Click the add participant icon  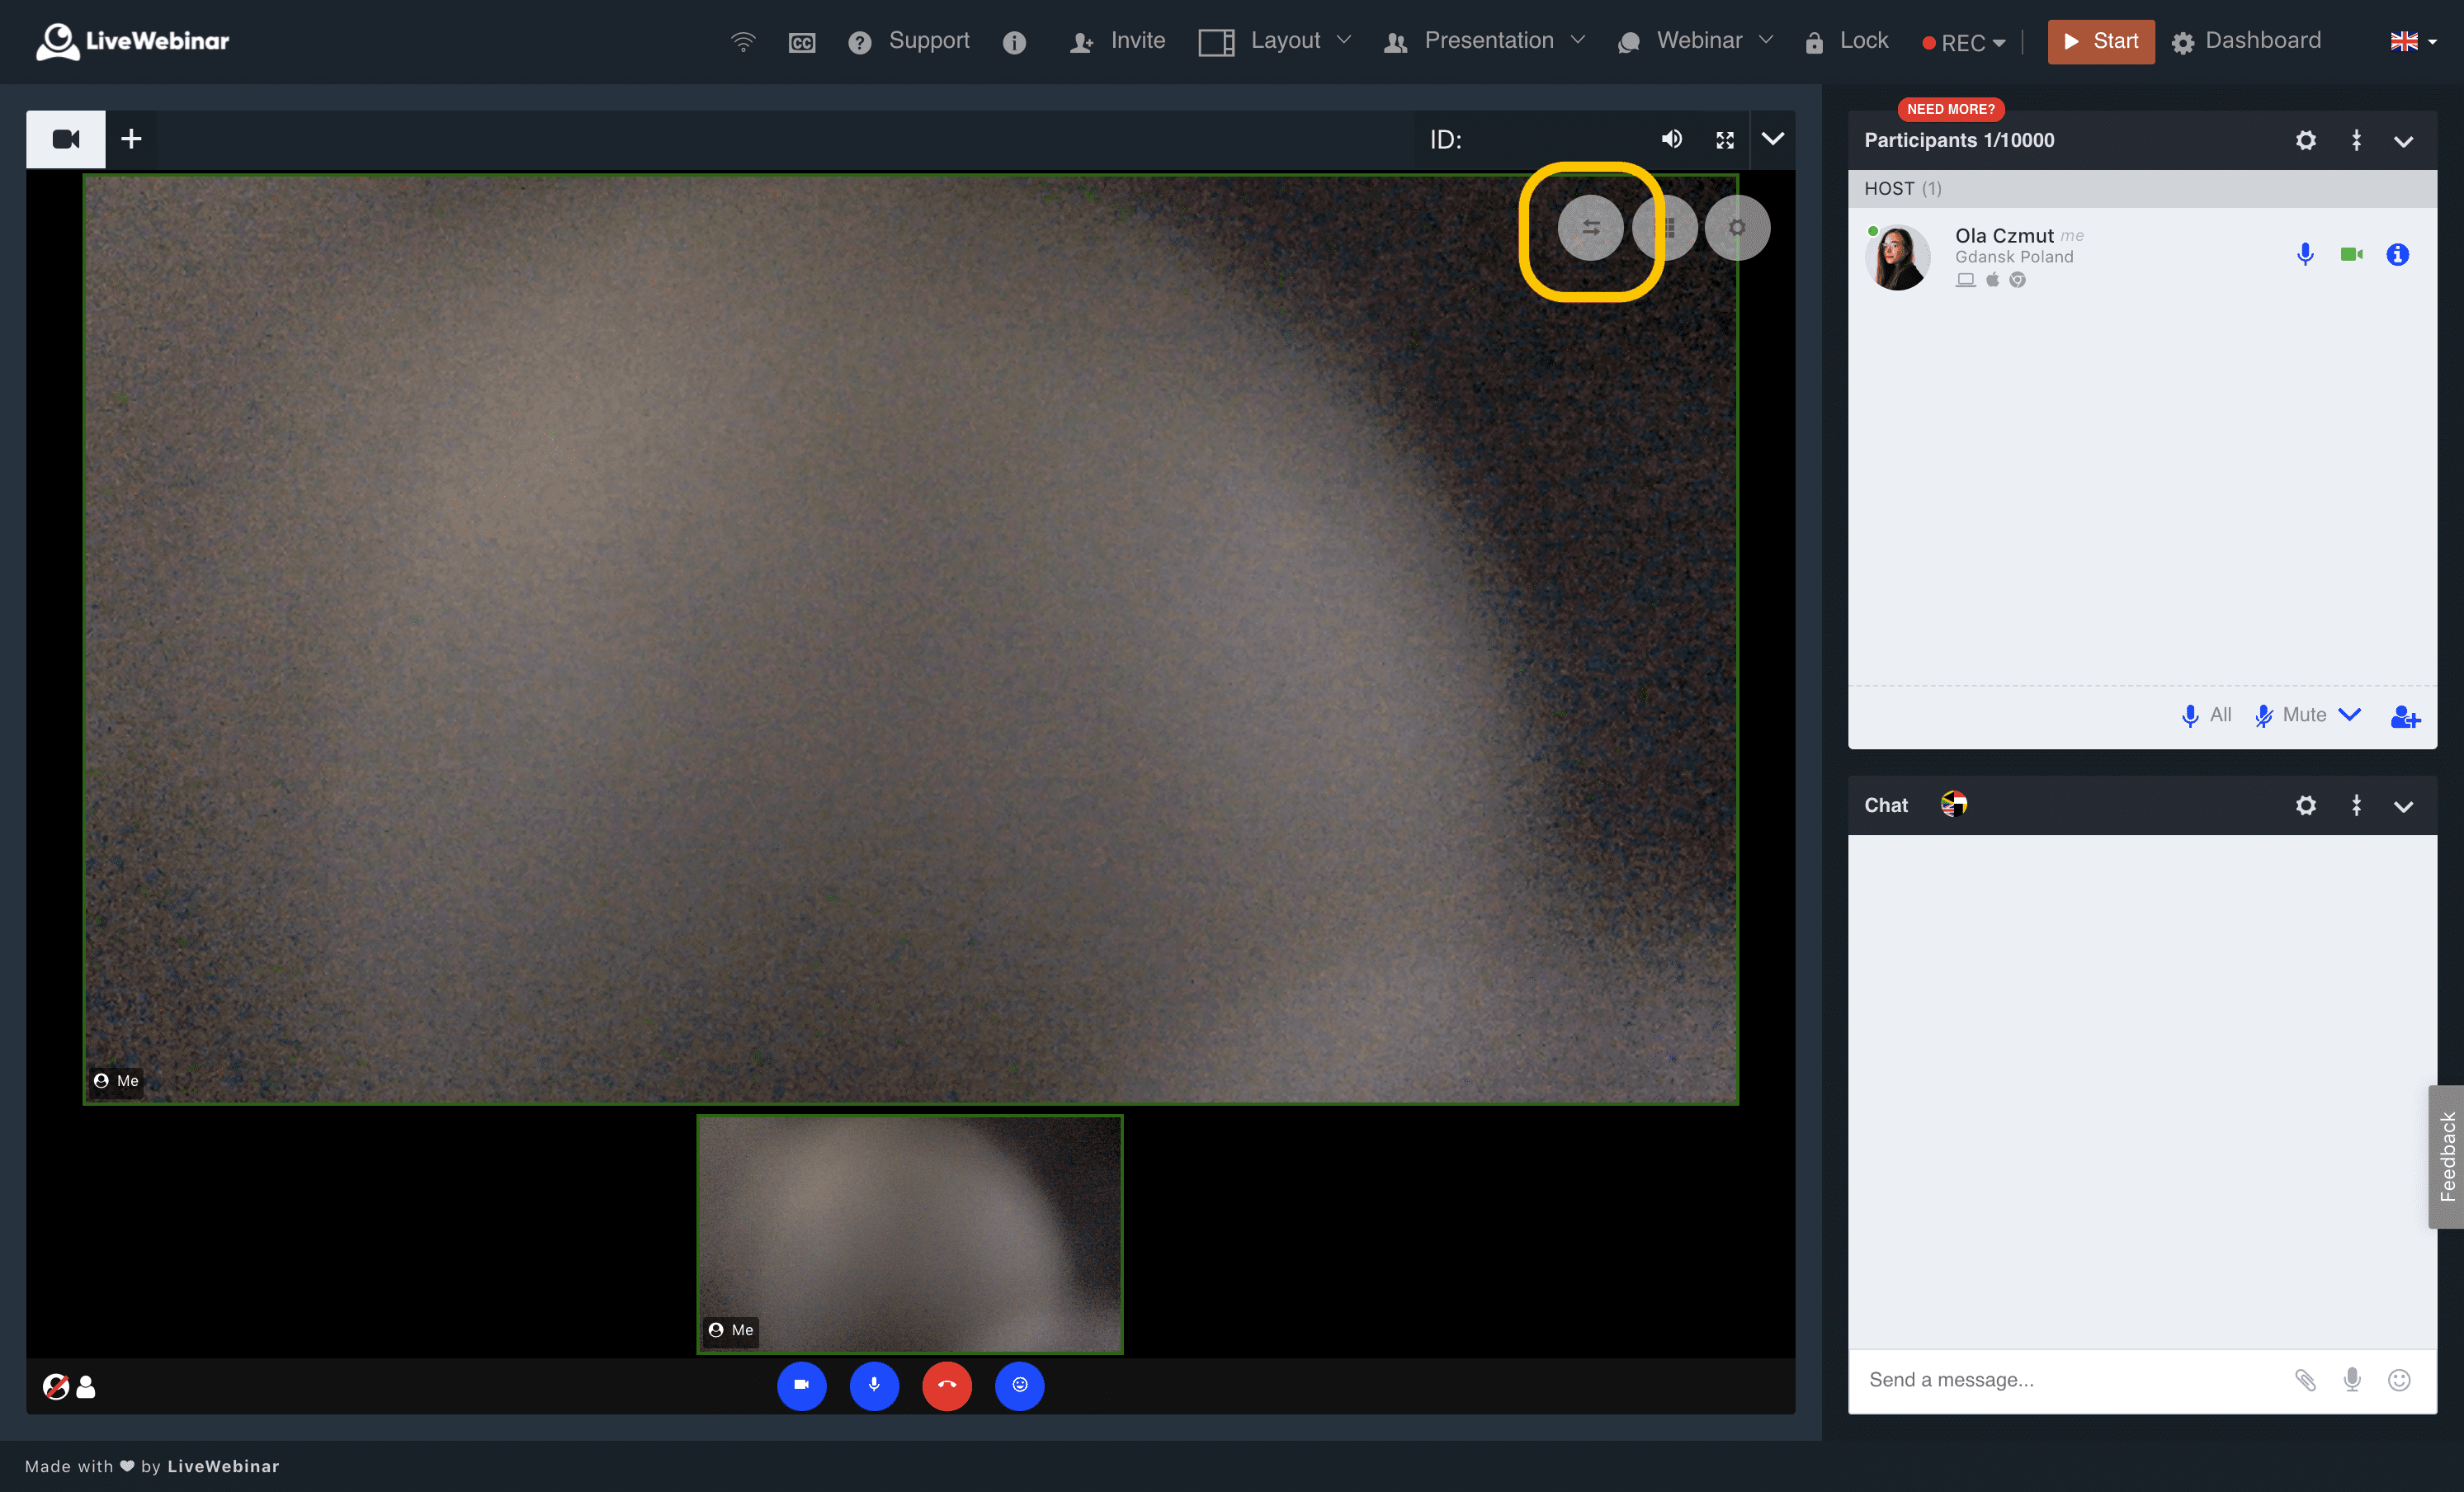click(x=2405, y=717)
